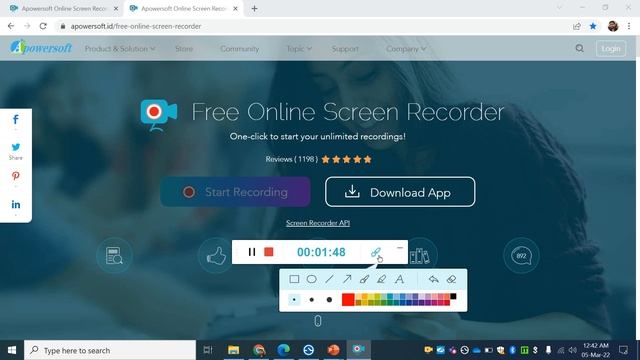The image size is (640, 360).
Task: Click the Start Recording button
Action: [236, 192]
